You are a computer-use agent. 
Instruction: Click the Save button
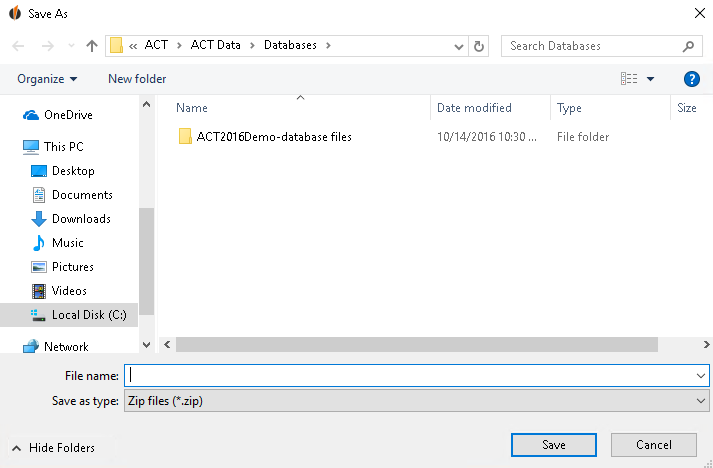pos(553,445)
